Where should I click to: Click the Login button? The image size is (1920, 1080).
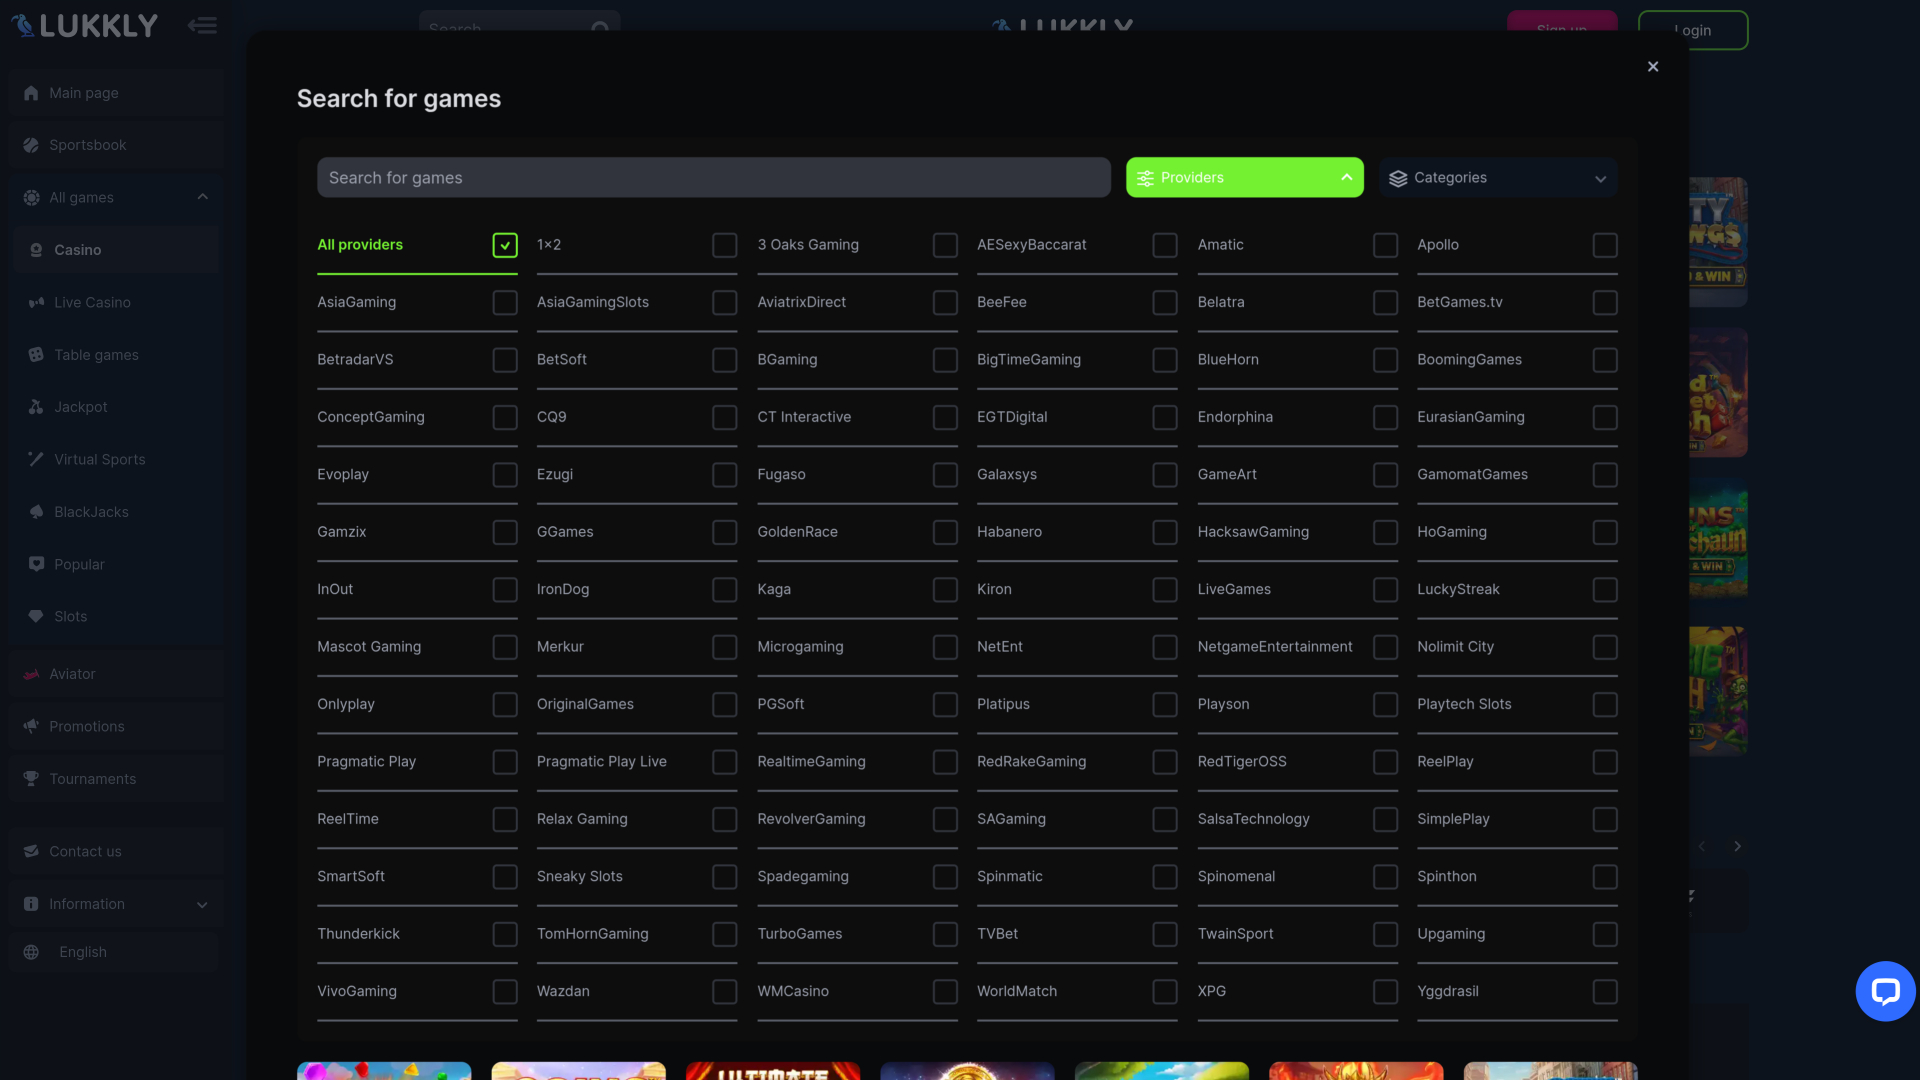tap(1692, 30)
